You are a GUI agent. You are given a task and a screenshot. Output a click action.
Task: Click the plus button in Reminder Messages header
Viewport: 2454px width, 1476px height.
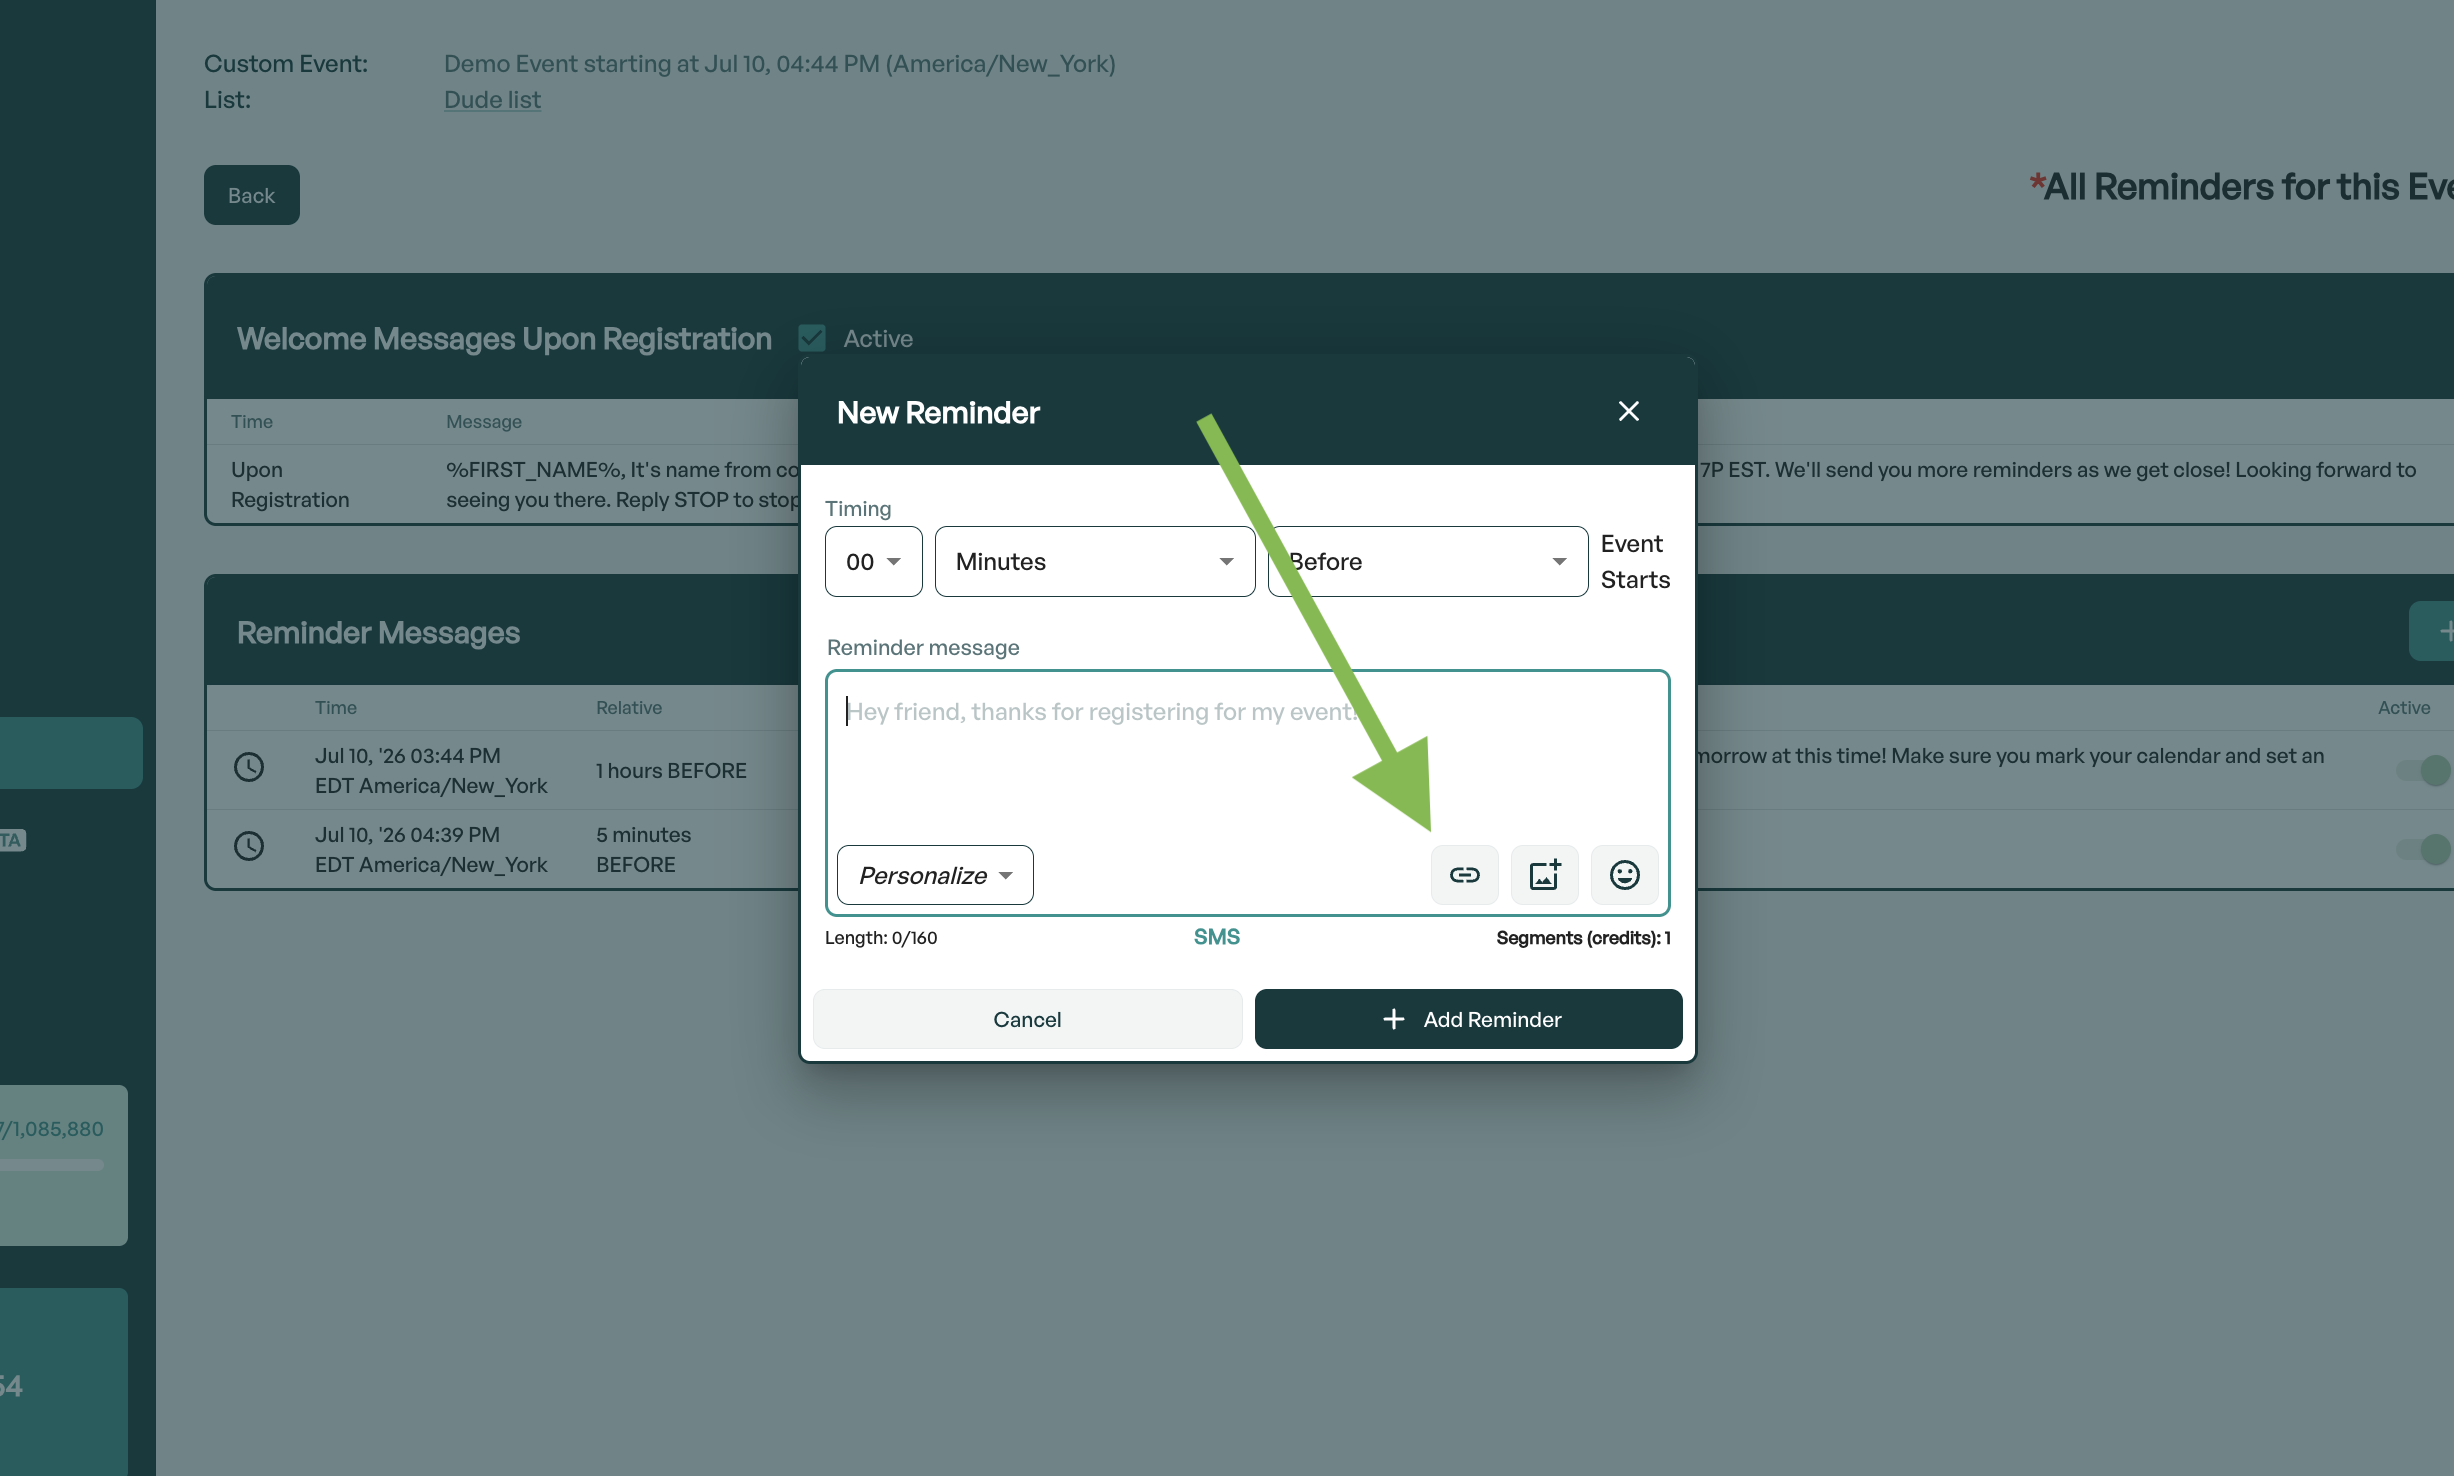tap(2438, 631)
